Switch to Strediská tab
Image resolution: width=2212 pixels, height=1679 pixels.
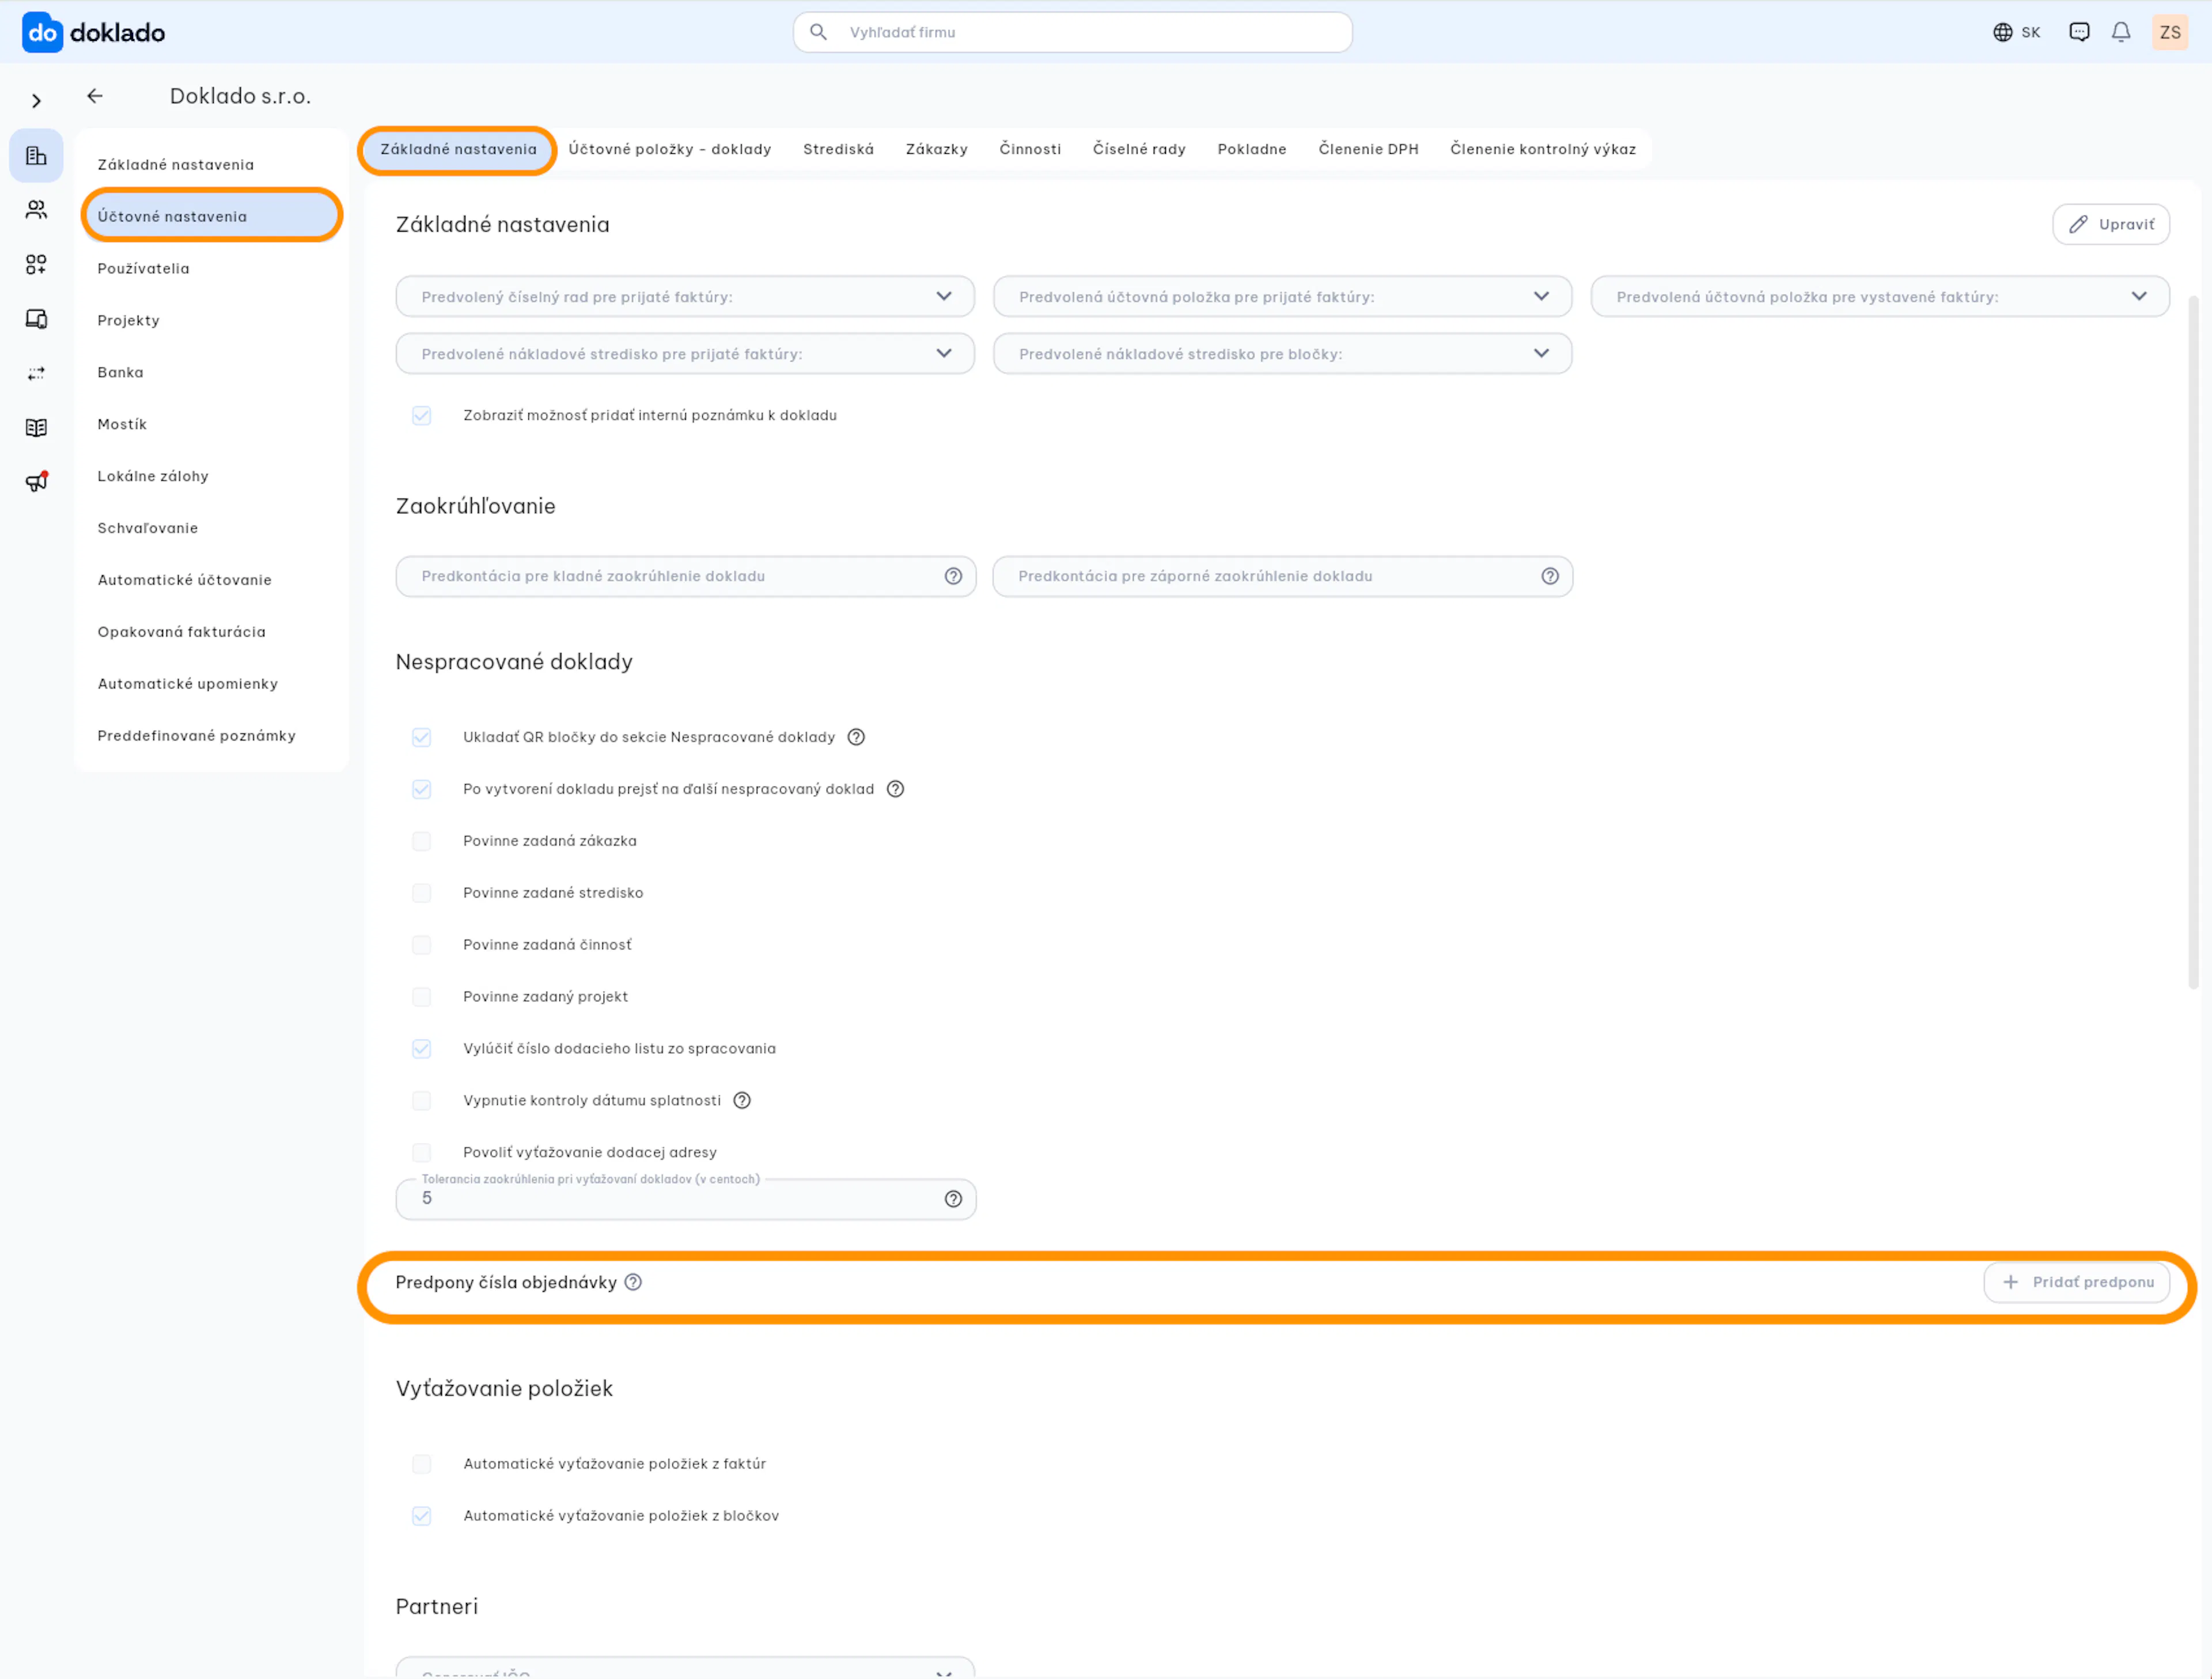[838, 149]
